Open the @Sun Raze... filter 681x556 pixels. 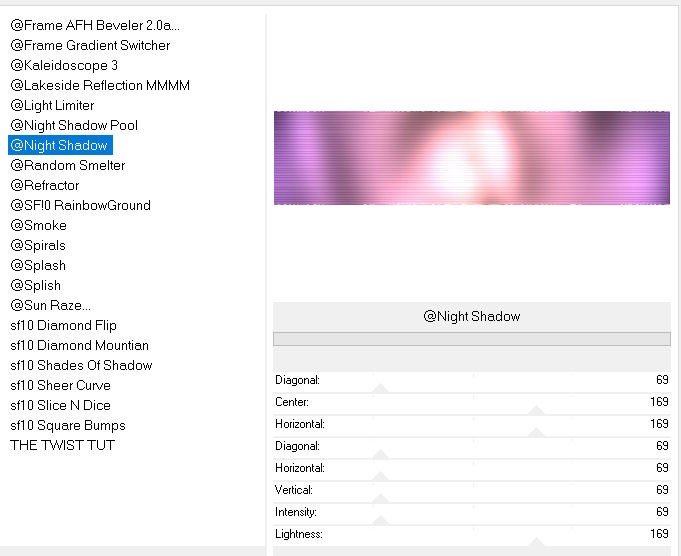click(50, 305)
